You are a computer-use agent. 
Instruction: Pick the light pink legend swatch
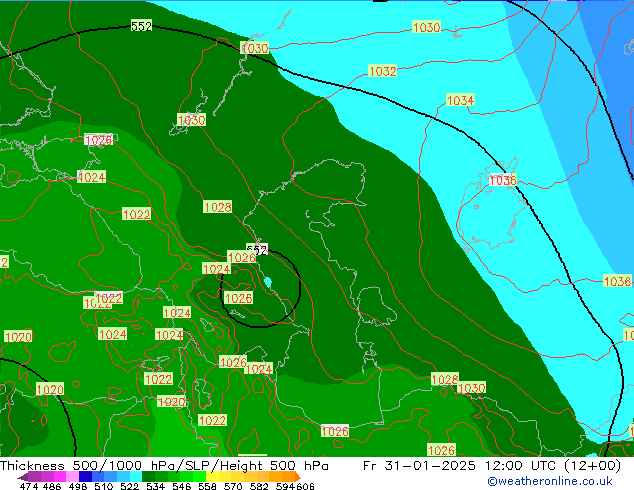pyautogui.click(x=72, y=477)
